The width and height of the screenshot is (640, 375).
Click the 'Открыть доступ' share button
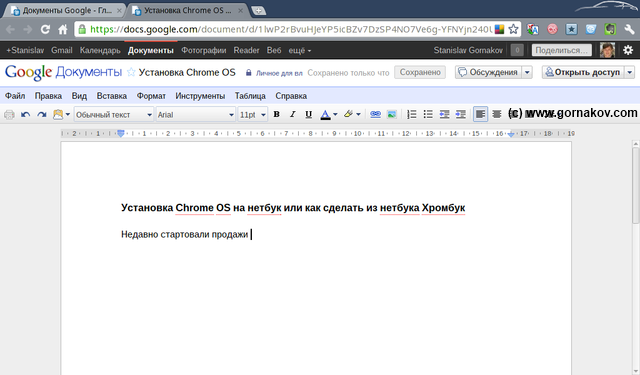583,72
